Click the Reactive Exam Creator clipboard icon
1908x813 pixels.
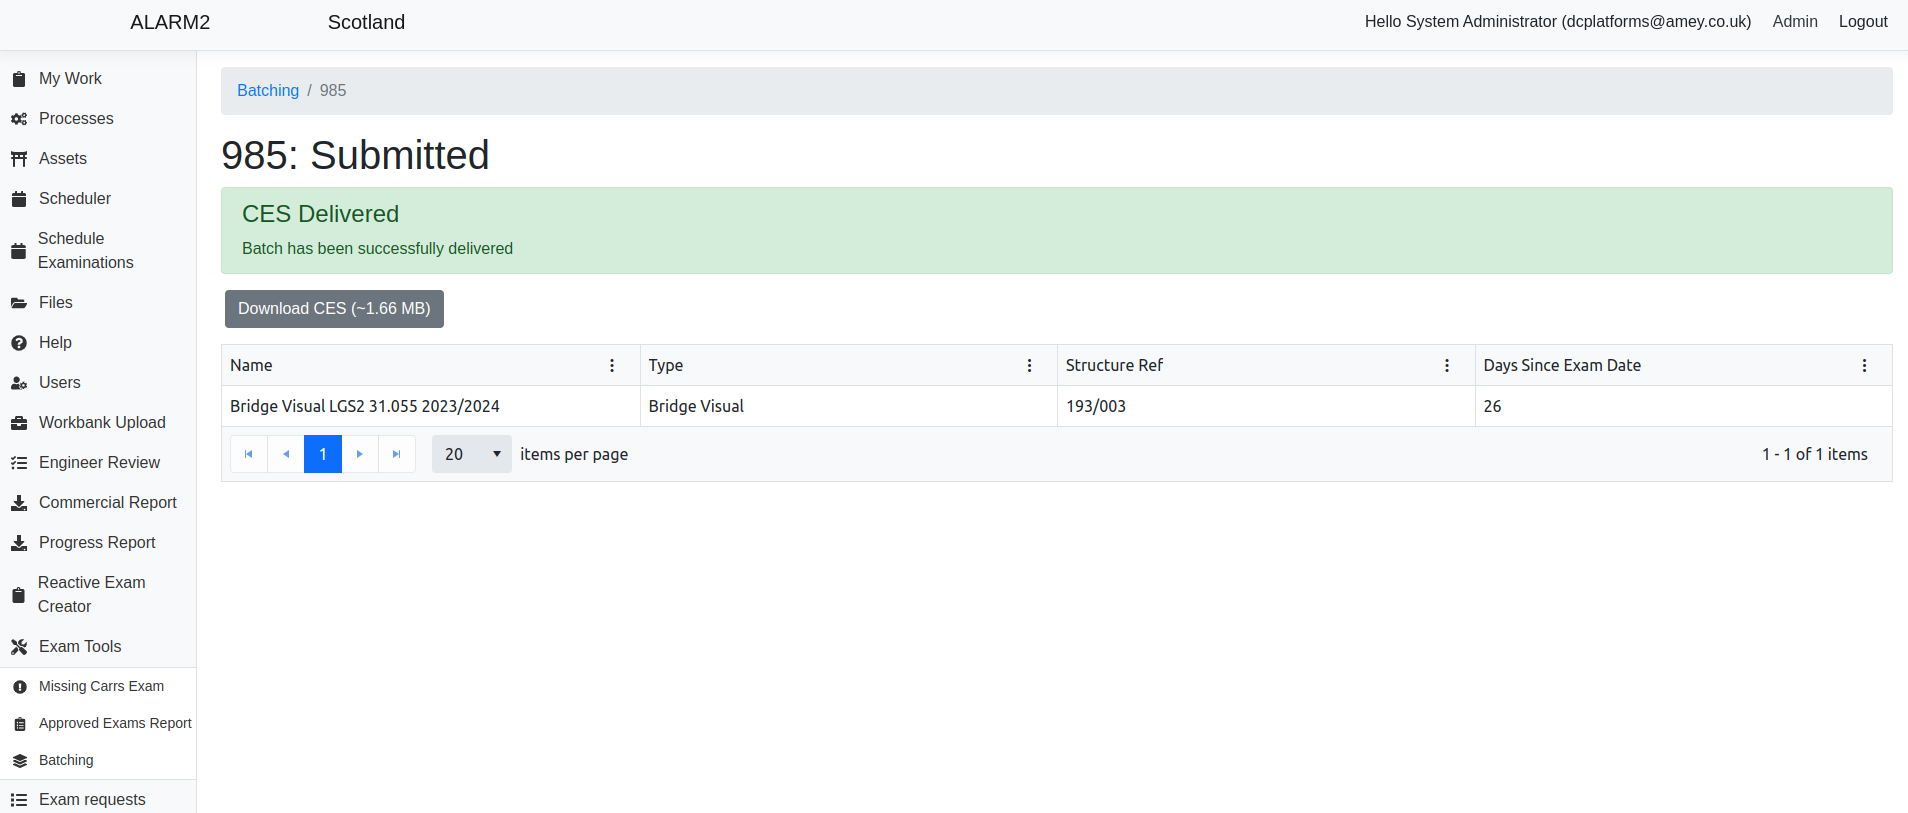point(18,595)
